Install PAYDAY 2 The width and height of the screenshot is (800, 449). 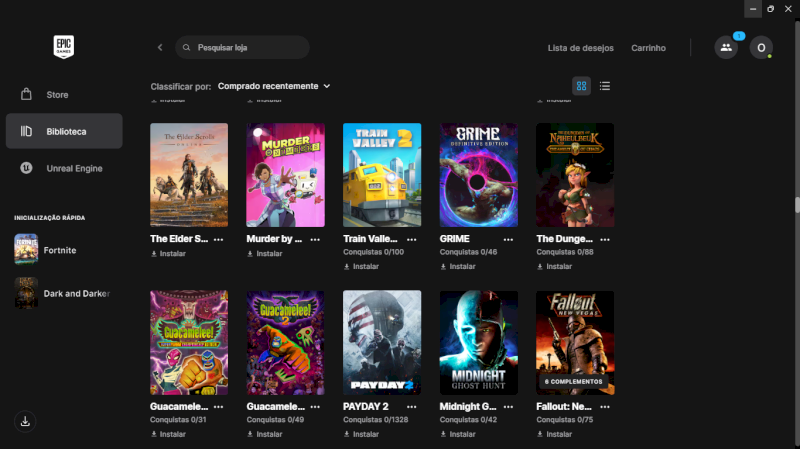(361, 434)
